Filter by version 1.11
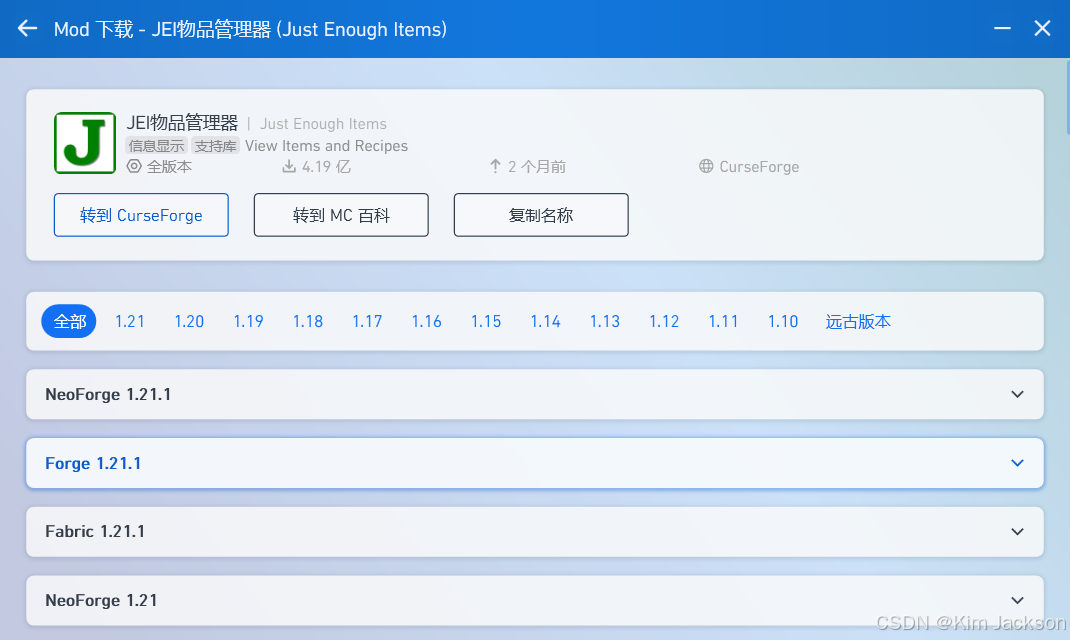 (x=723, y=321)
